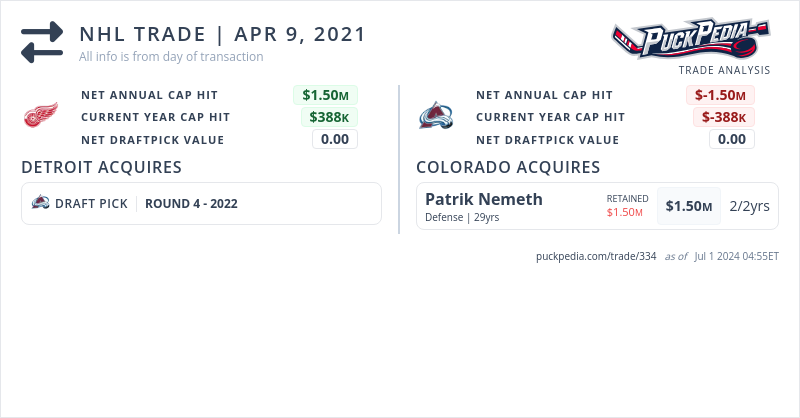This screenshot has width=800, height=418.
Task: Click the Avalanche icon beside Draft Pick
Action: click(41, 203)
